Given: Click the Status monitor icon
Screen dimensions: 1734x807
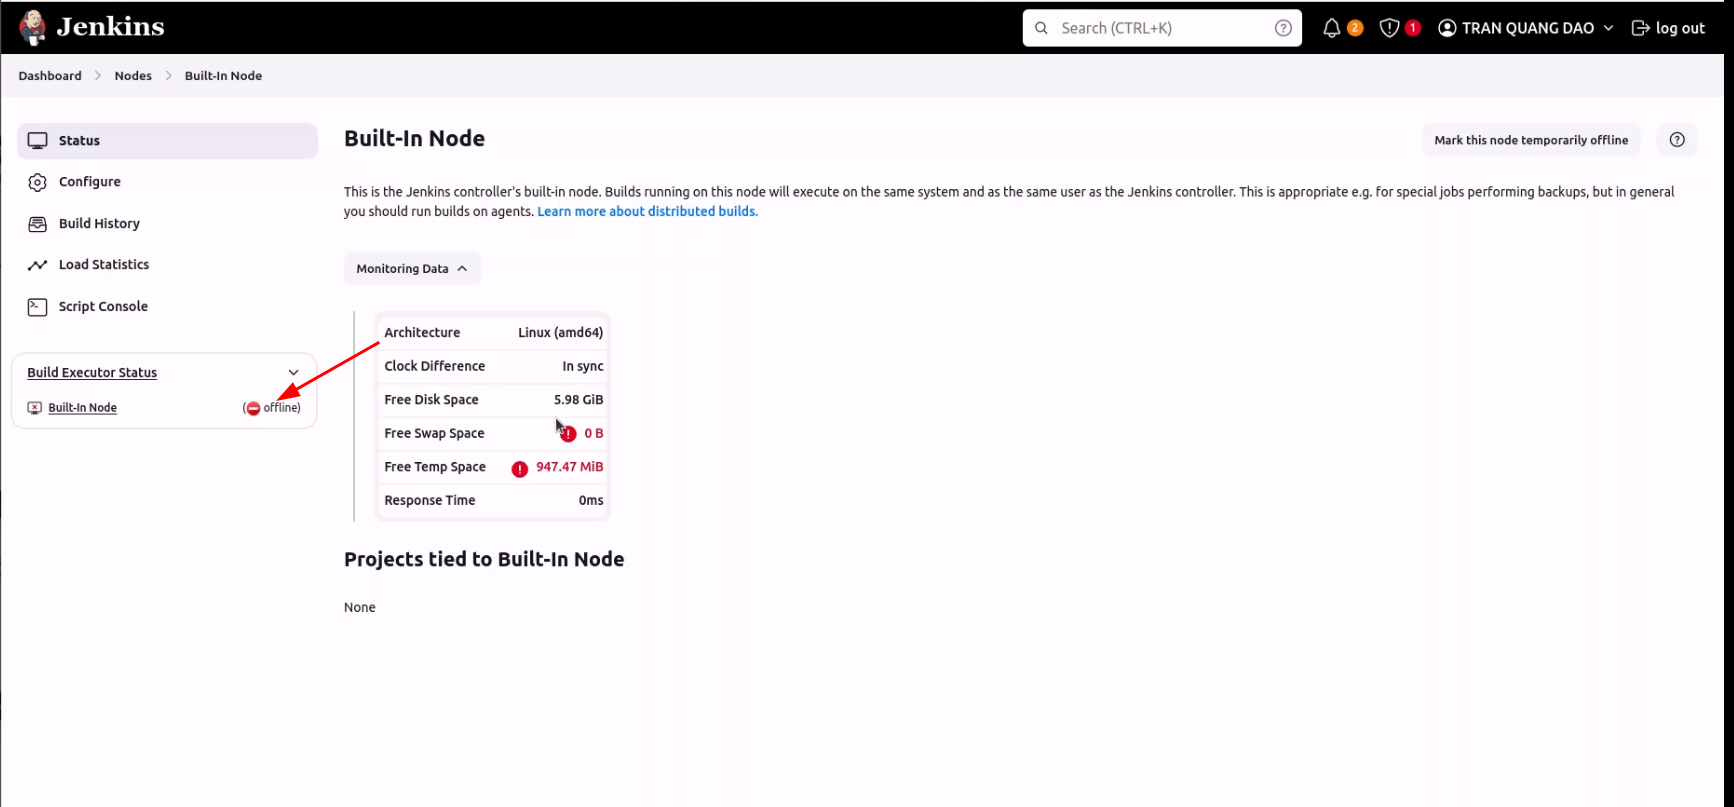Looking at the screenshot, I should point(38,141).
